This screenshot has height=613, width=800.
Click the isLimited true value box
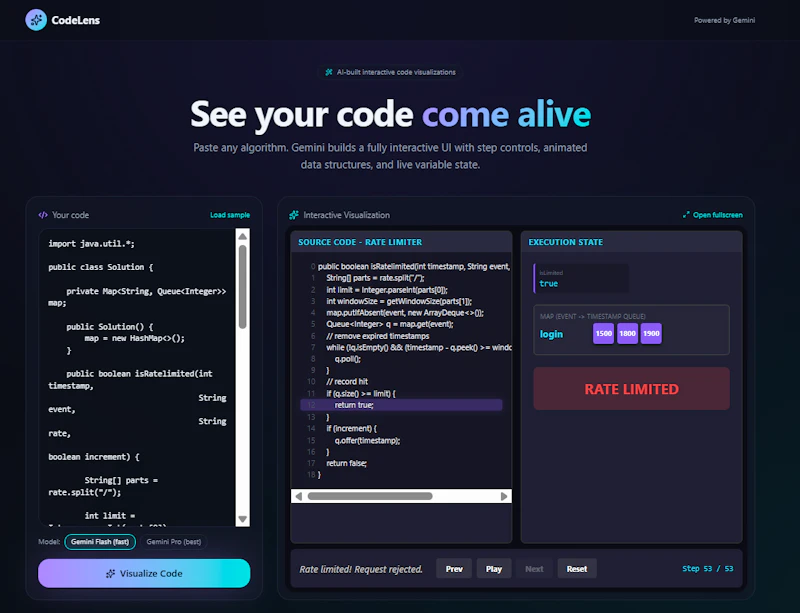pos(581,278)
